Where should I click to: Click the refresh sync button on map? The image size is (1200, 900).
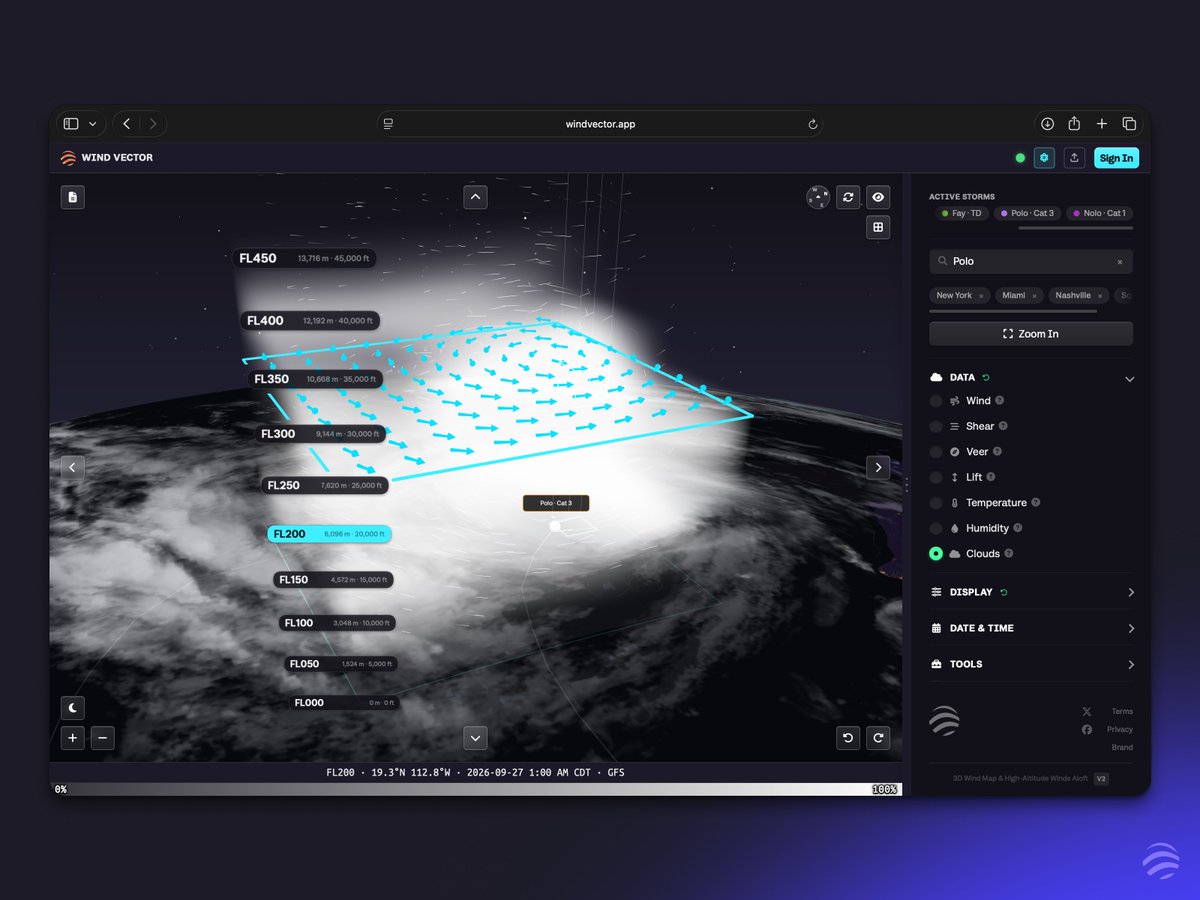pos(848,197)
